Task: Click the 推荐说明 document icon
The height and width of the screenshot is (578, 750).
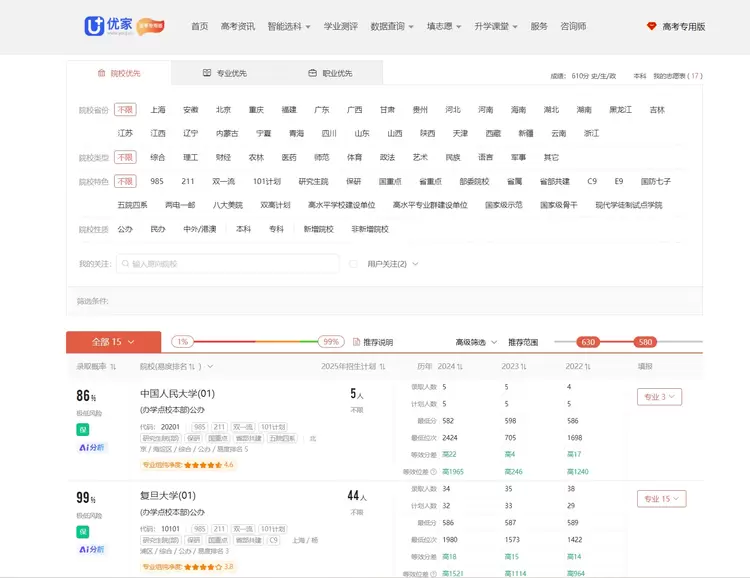Action: (x=355, y=342)
